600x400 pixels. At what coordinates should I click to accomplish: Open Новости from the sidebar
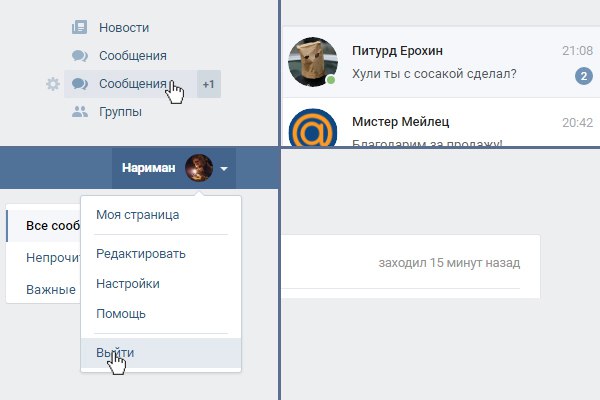pyautogui.click(x=124, y=28)
